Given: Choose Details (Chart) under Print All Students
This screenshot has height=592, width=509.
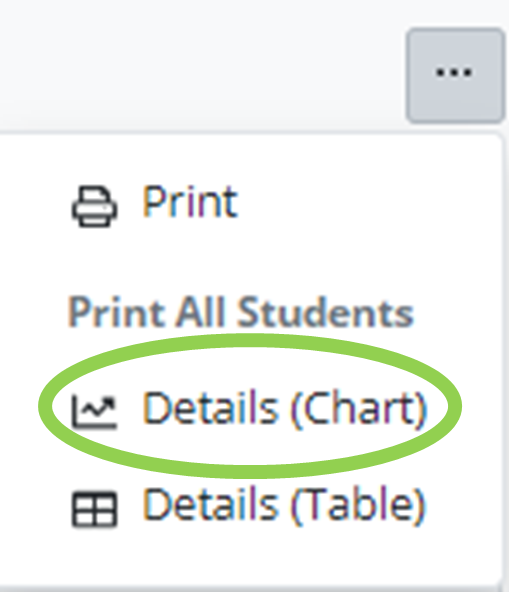Looking at the screenshot, I should [249, 409].
